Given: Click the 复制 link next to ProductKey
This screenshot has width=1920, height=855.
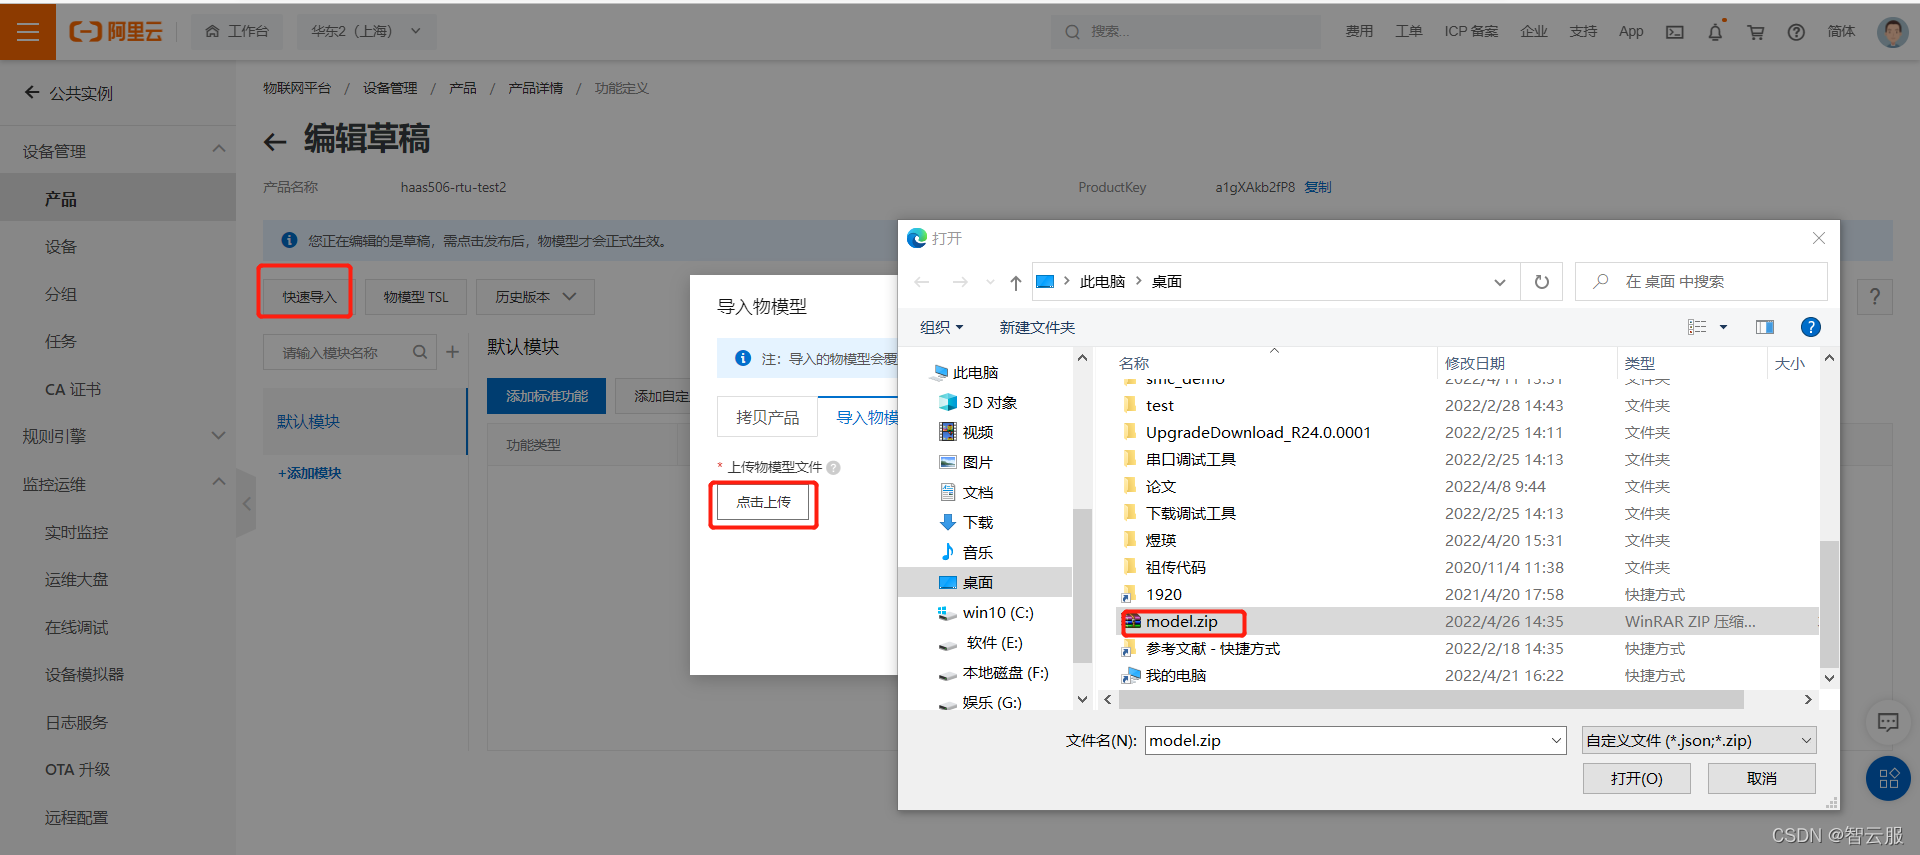Looking at the screenshot, I should point(1317,187).
